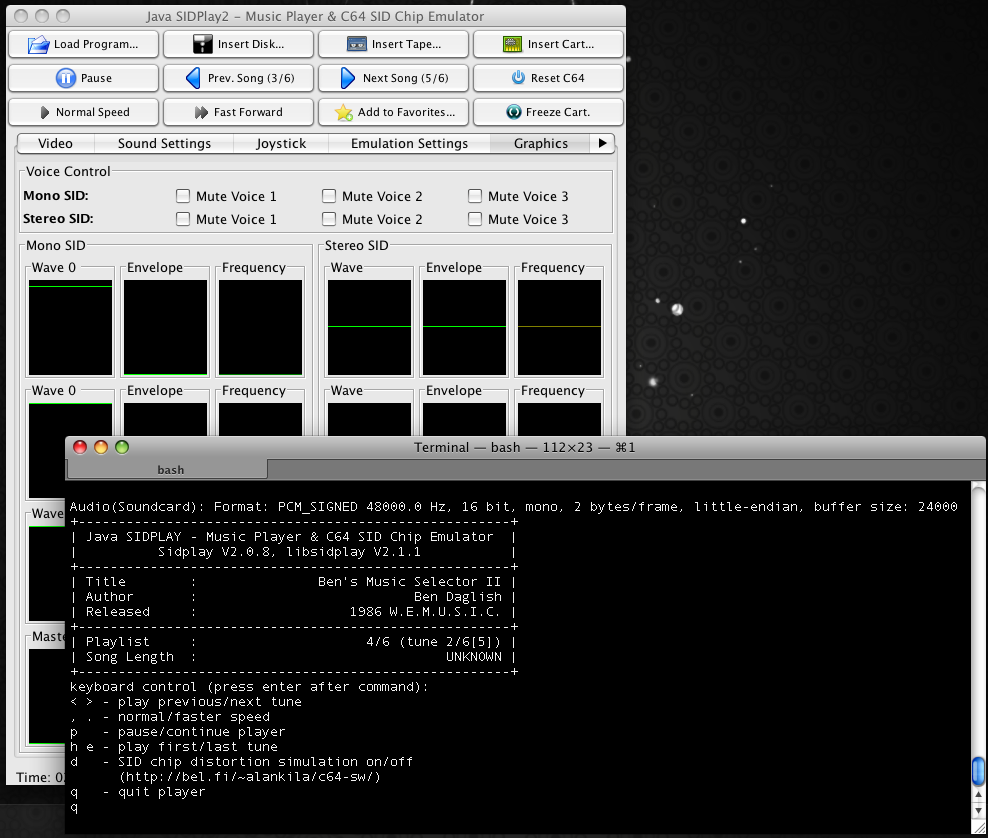
Task: Click the Insert Disk floppy icon
Action: 203,44
